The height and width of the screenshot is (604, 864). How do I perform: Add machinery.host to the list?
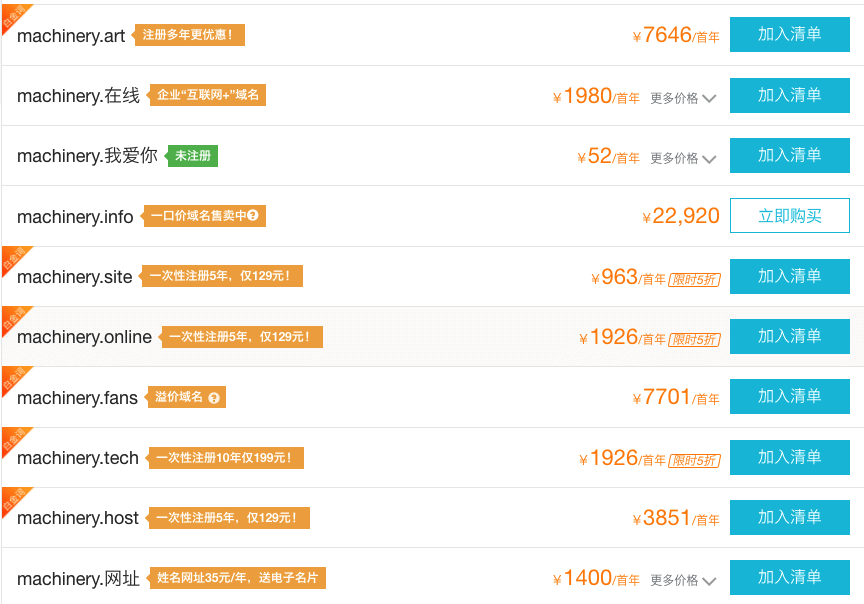pyautogui.click(x=790, y=517)
